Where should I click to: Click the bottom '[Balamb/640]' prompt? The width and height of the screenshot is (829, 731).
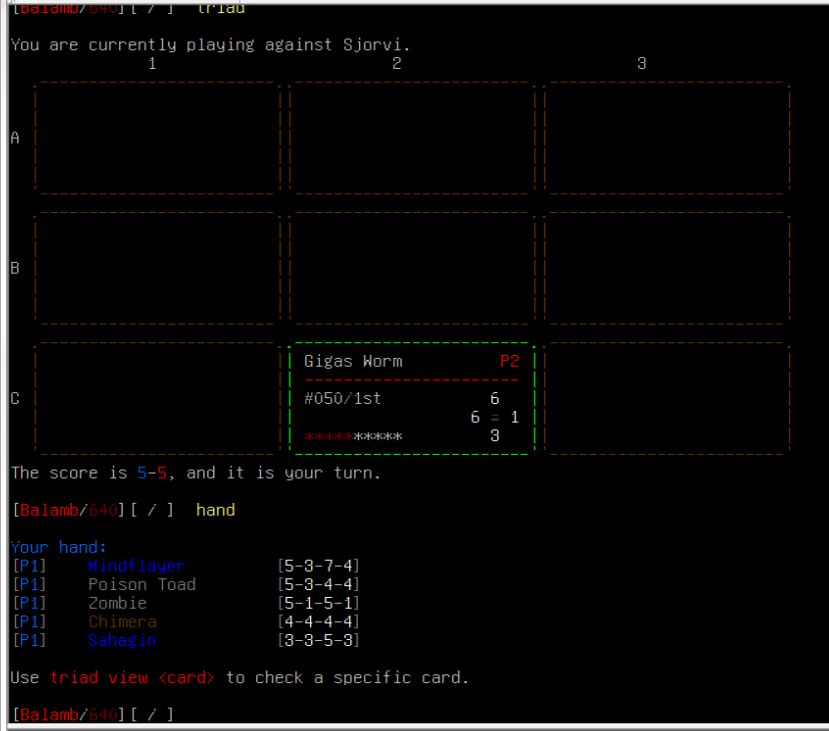click(x=68, y=715)
